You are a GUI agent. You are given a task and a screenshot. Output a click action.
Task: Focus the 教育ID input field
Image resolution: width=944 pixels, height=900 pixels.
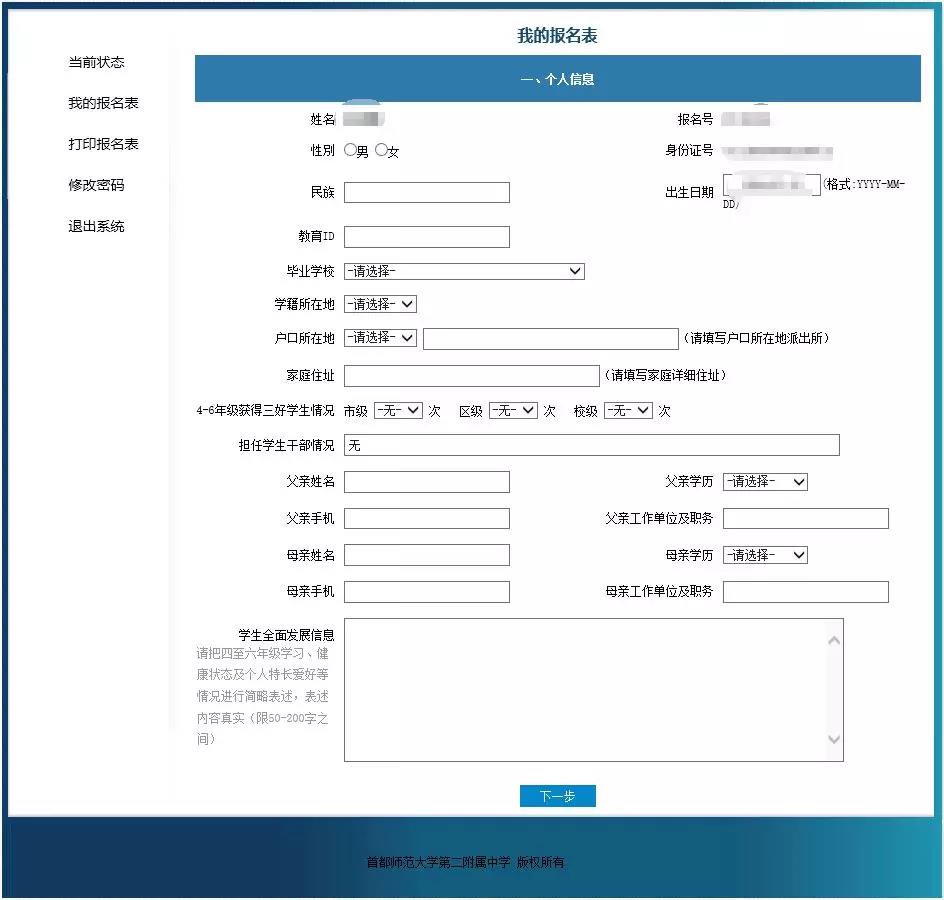click(x=427, y=237)
